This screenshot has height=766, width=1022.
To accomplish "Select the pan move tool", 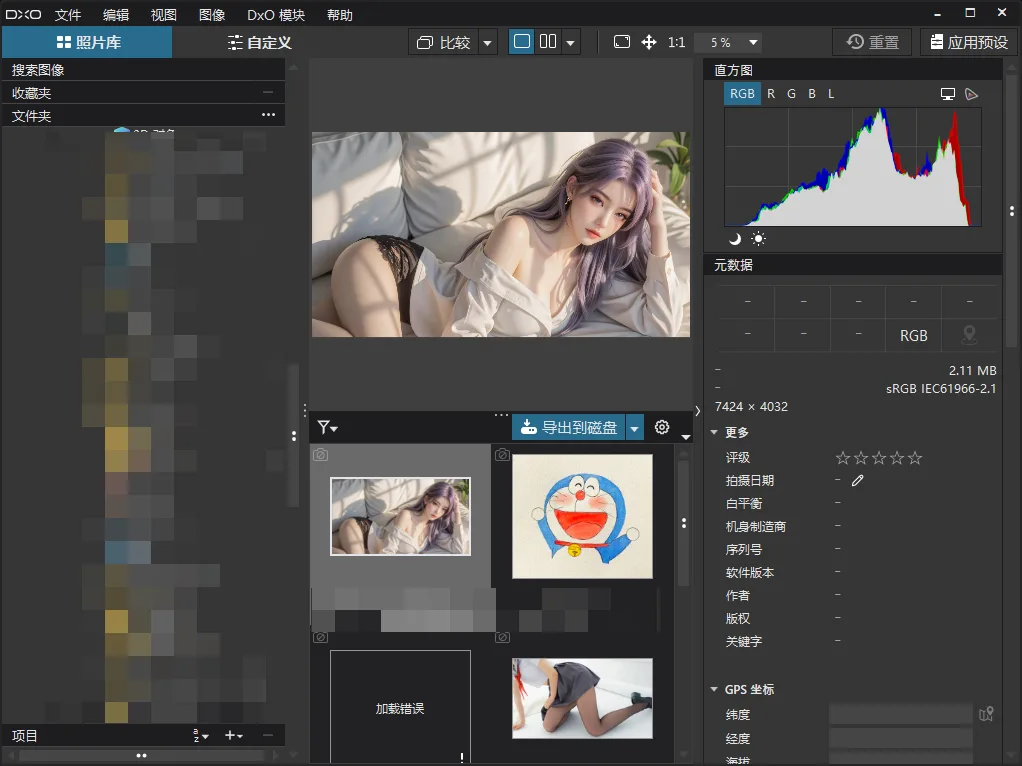I will pos(649,42).
